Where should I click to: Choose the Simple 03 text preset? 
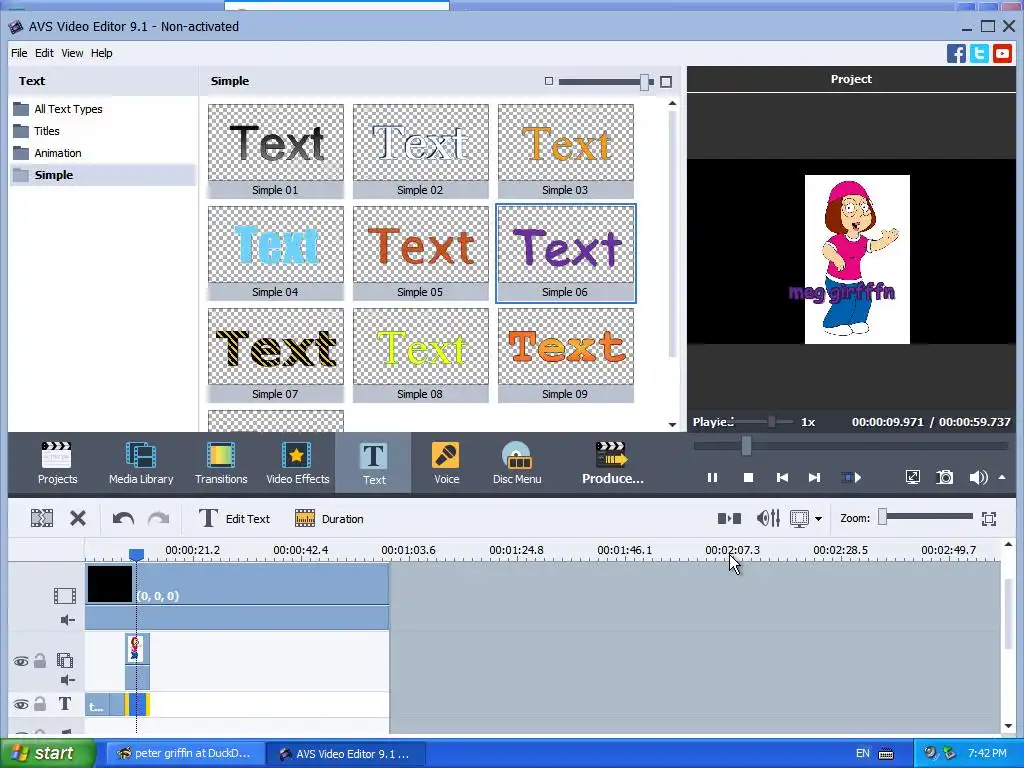click(566, 151)
